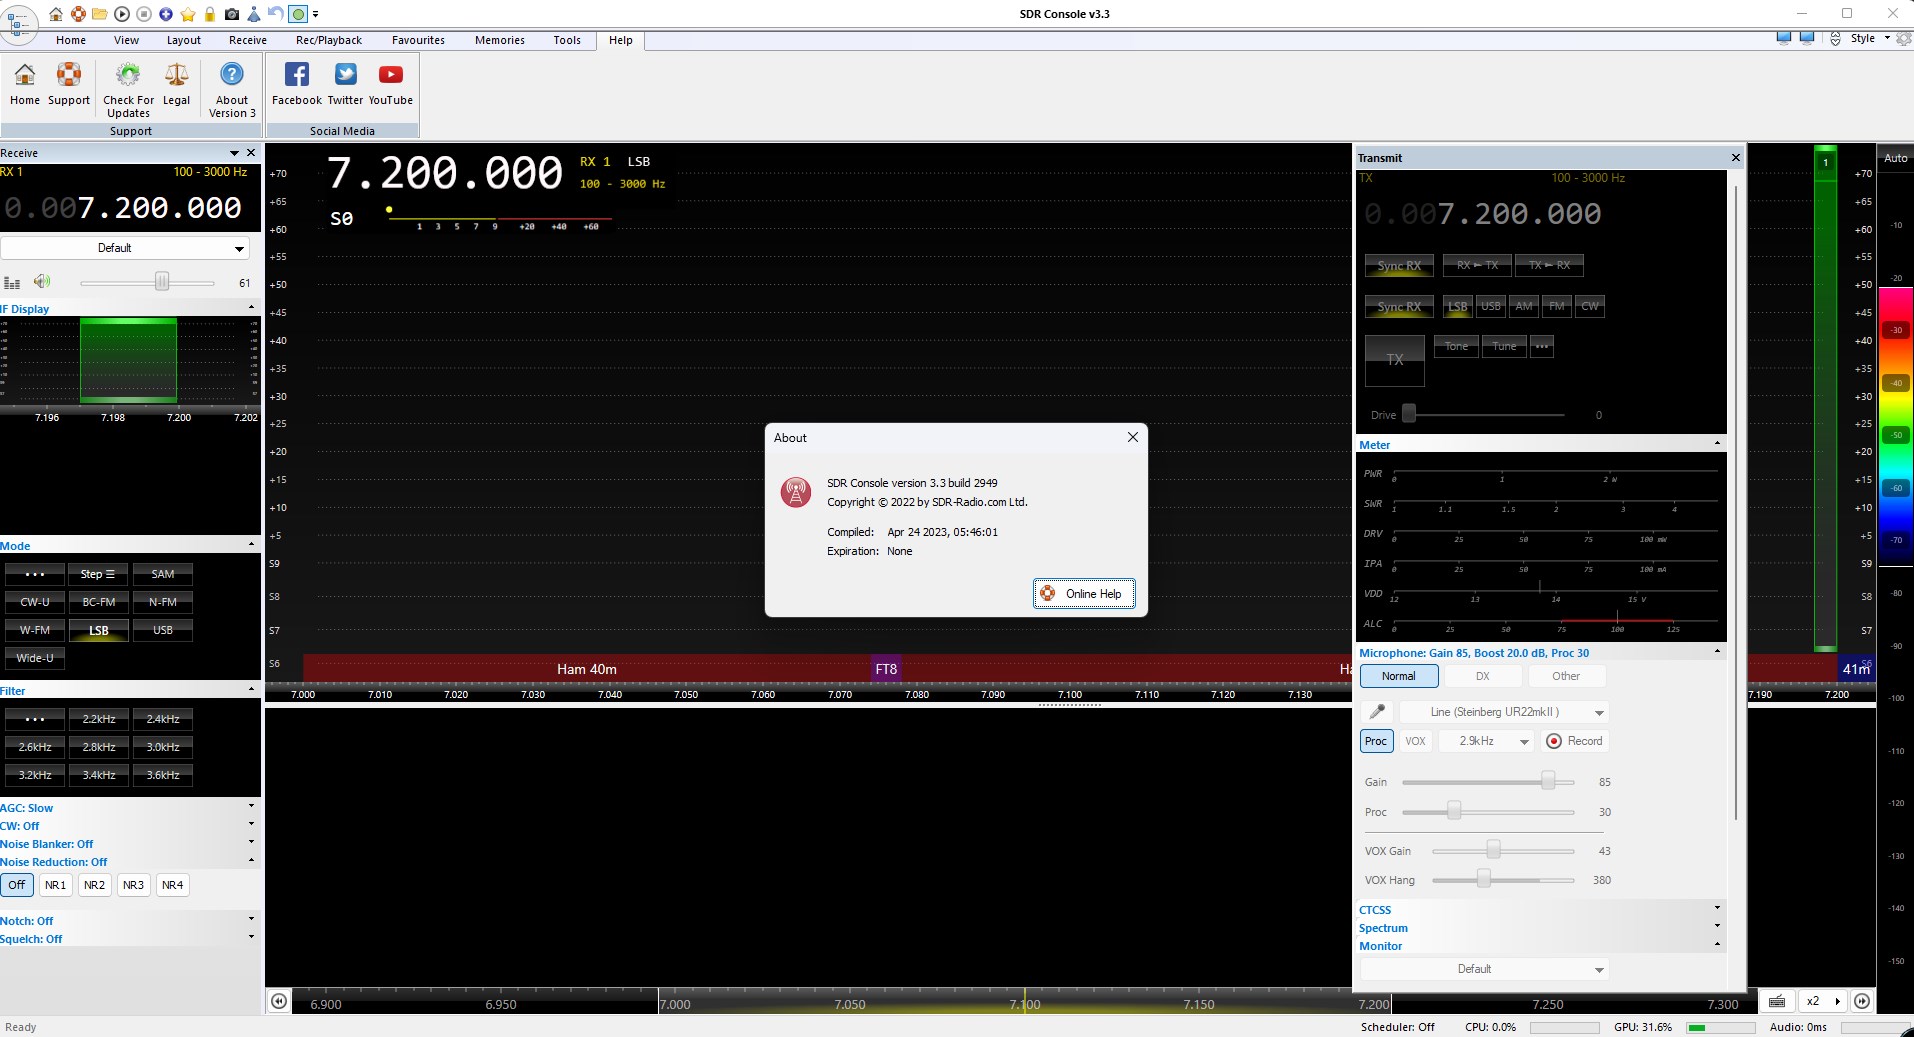The image size is (1914, 1037).
Task: Click the lifebuoy icon in the quick access toolbar
Action: click(78, 14)
